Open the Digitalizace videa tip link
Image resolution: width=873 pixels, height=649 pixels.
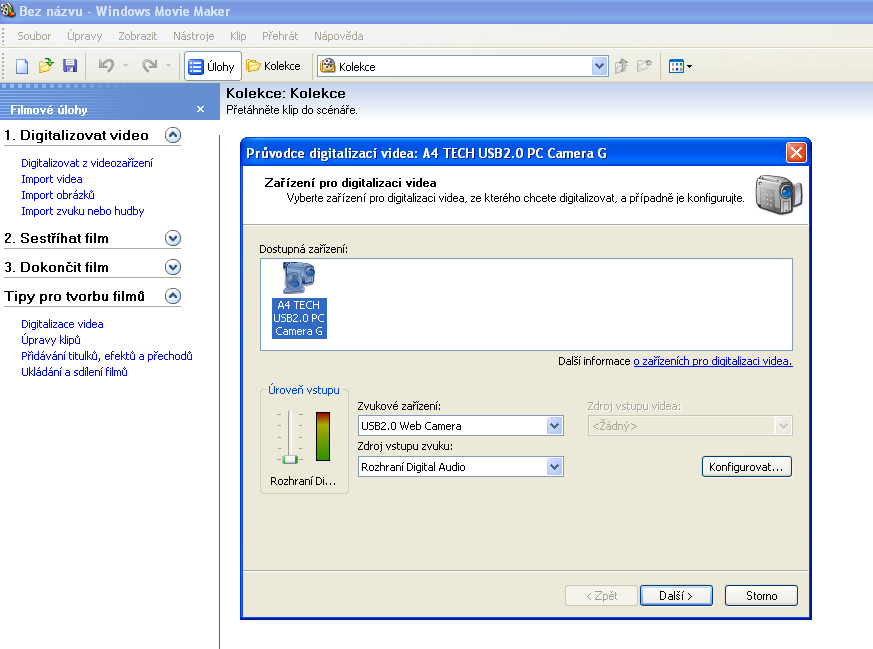coord(62,324)
